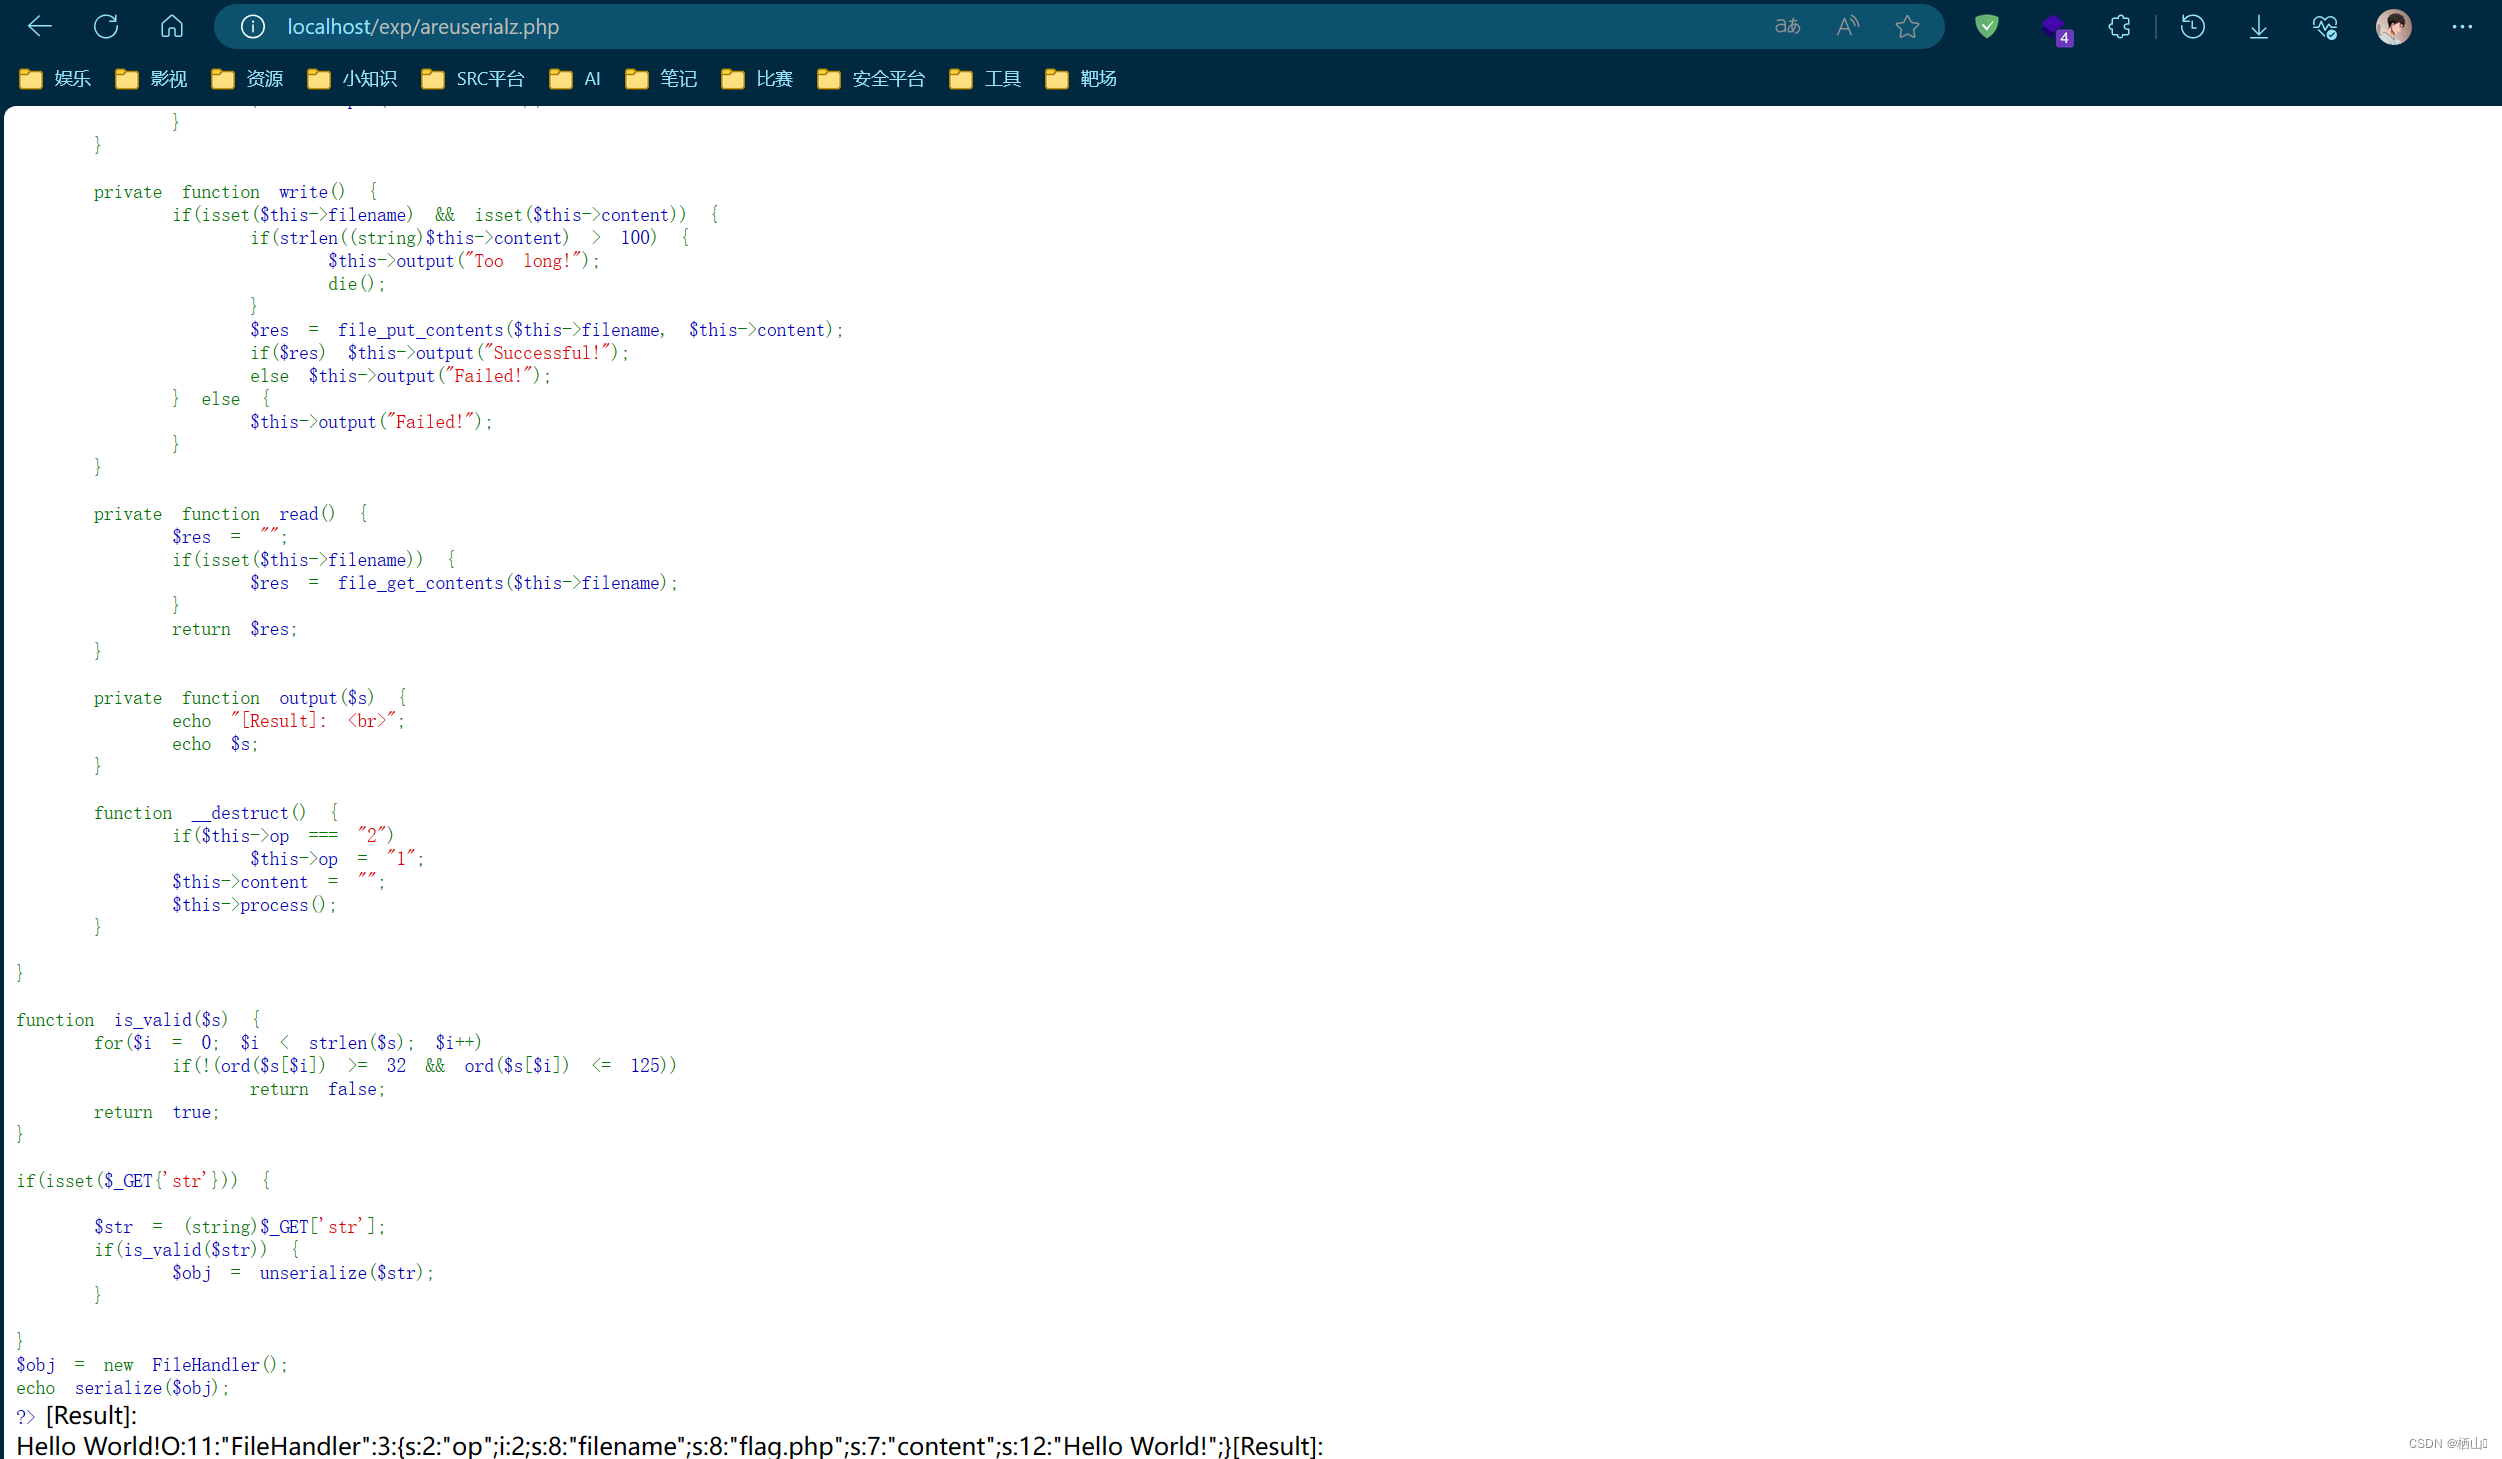Open the 安全平台 bookmarks folder
This screenshot has width=2502, height=1459.
pyautogui.click(x=871, y=79)
